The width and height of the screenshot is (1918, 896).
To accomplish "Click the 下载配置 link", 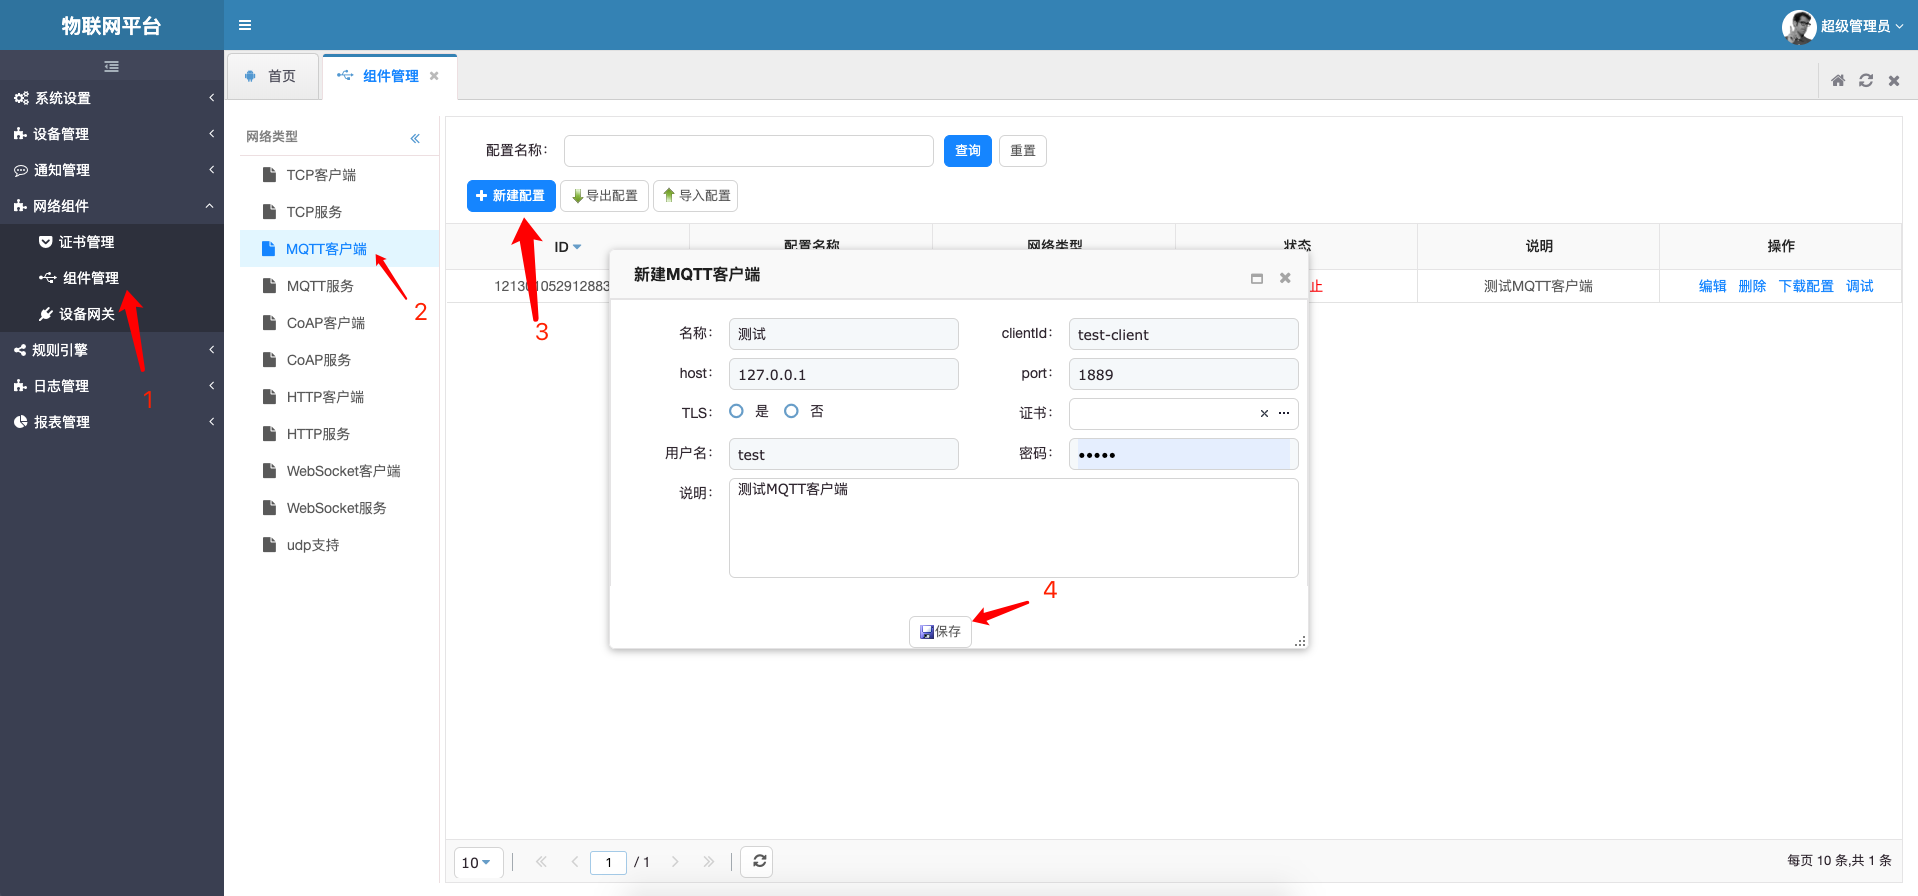I will tap(1805, 286).
